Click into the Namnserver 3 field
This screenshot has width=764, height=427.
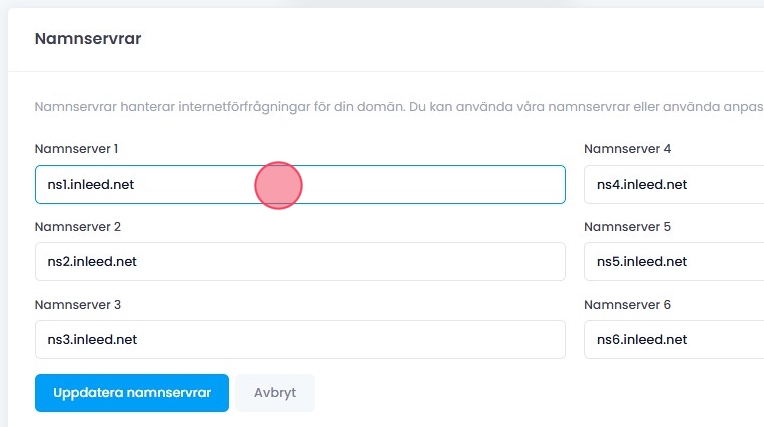click(300, 339)
